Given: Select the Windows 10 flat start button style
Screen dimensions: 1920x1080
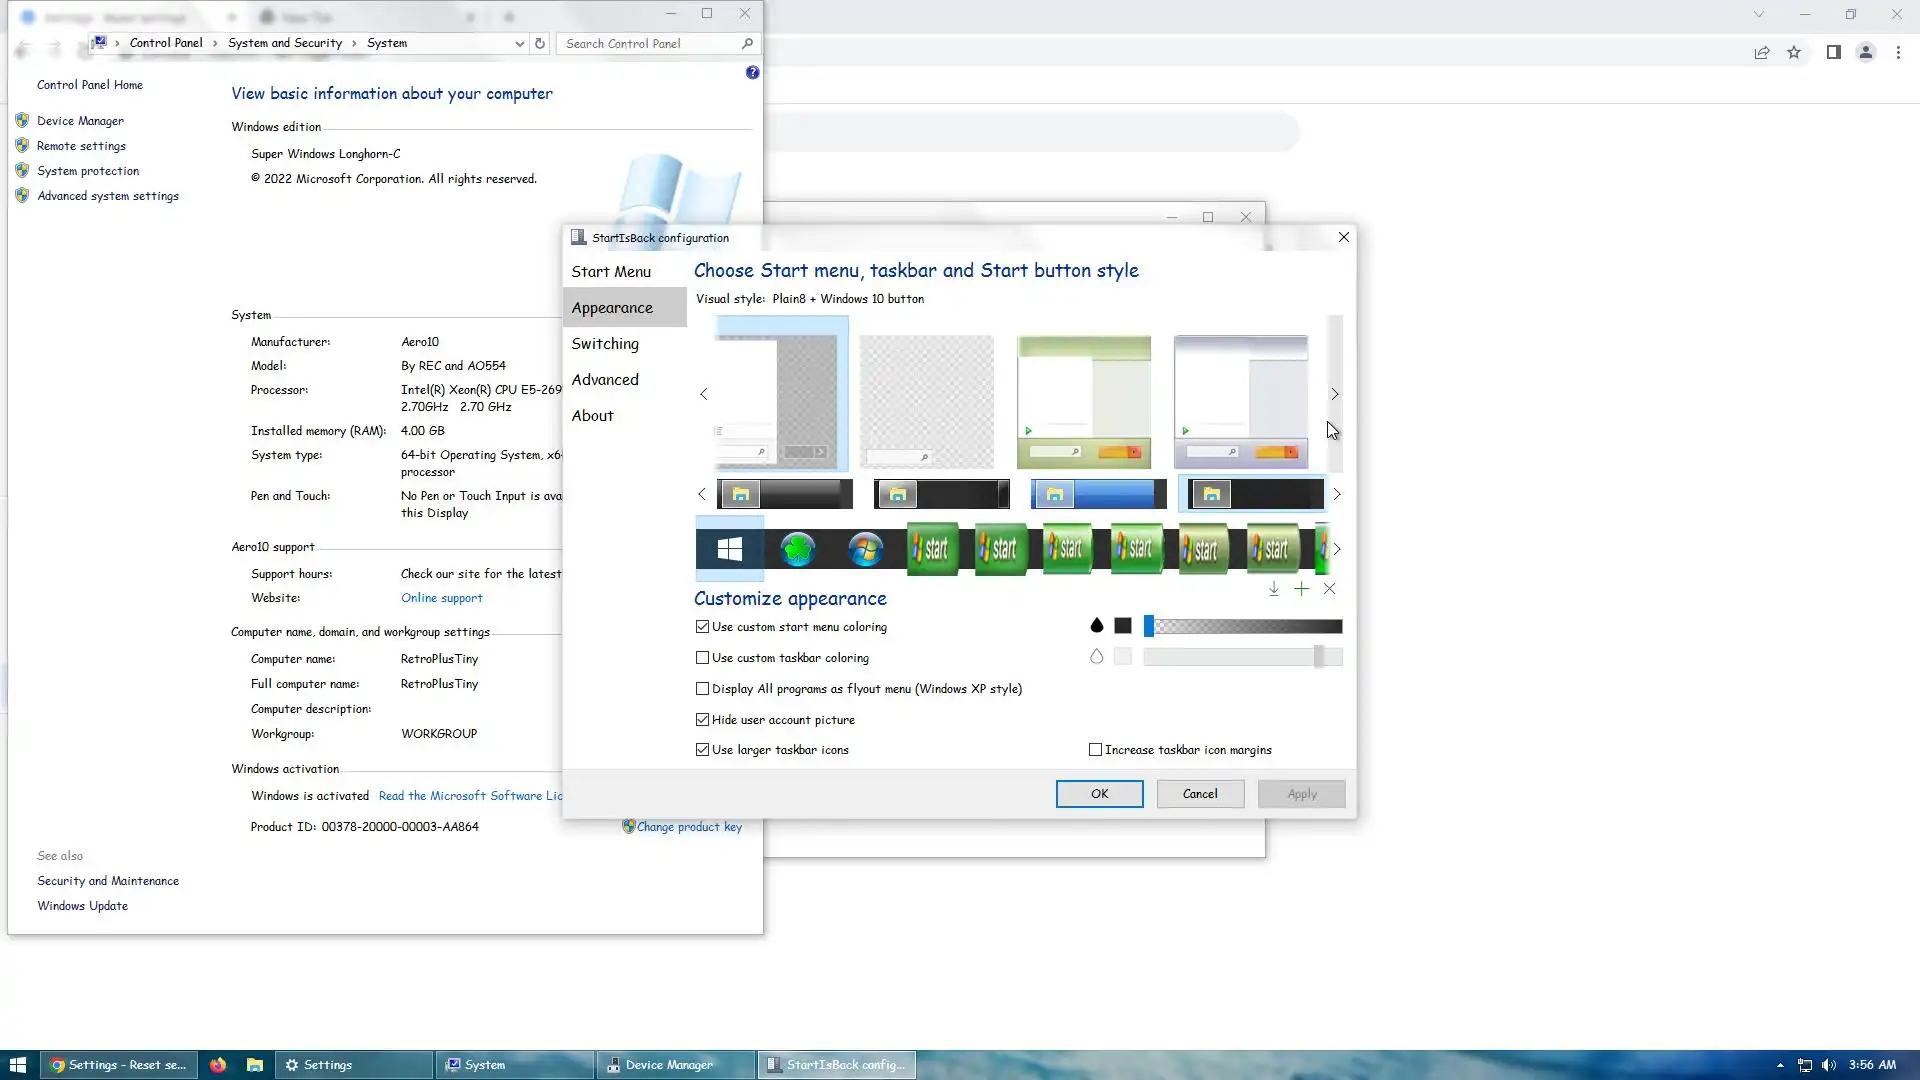Looking at the screenshot, I should [730, 549].
